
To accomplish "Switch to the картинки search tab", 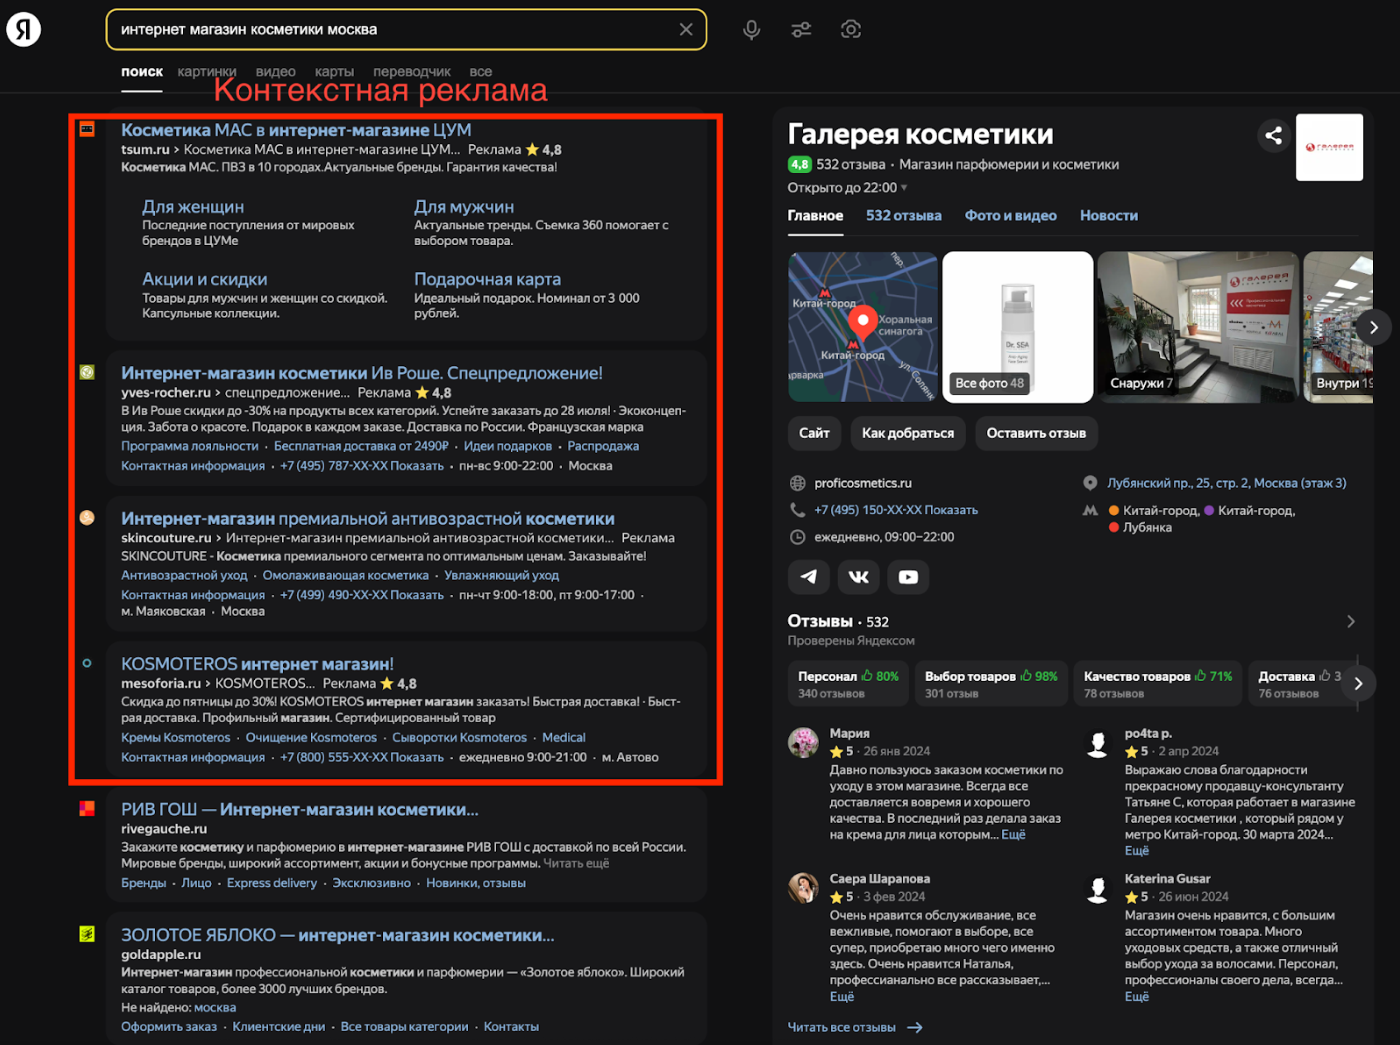I will coord(207,72).
